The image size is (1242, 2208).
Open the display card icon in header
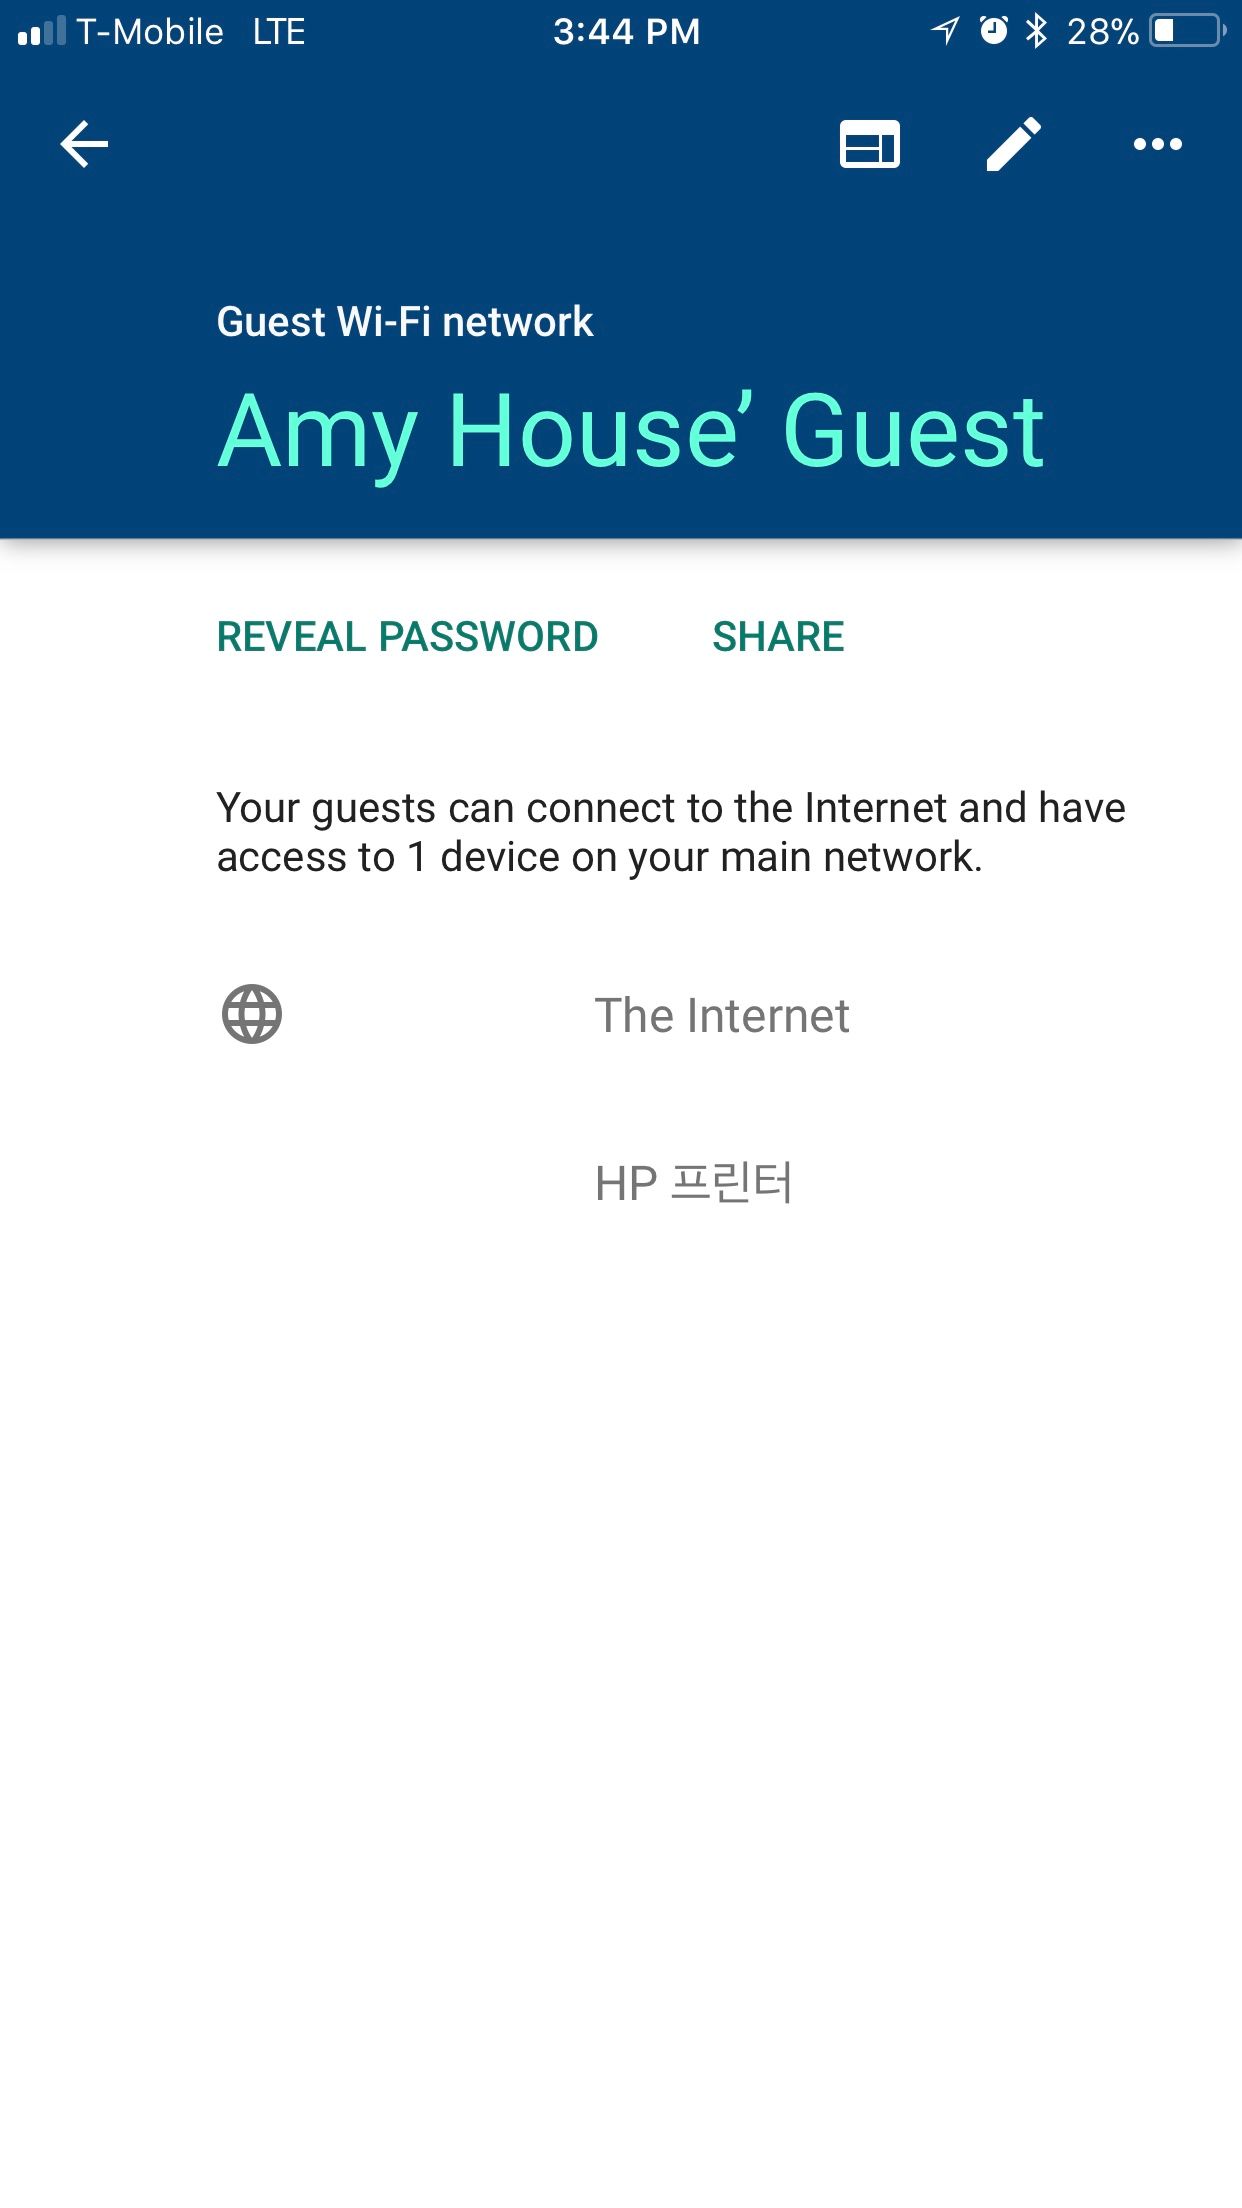click(x=869, y=144)
